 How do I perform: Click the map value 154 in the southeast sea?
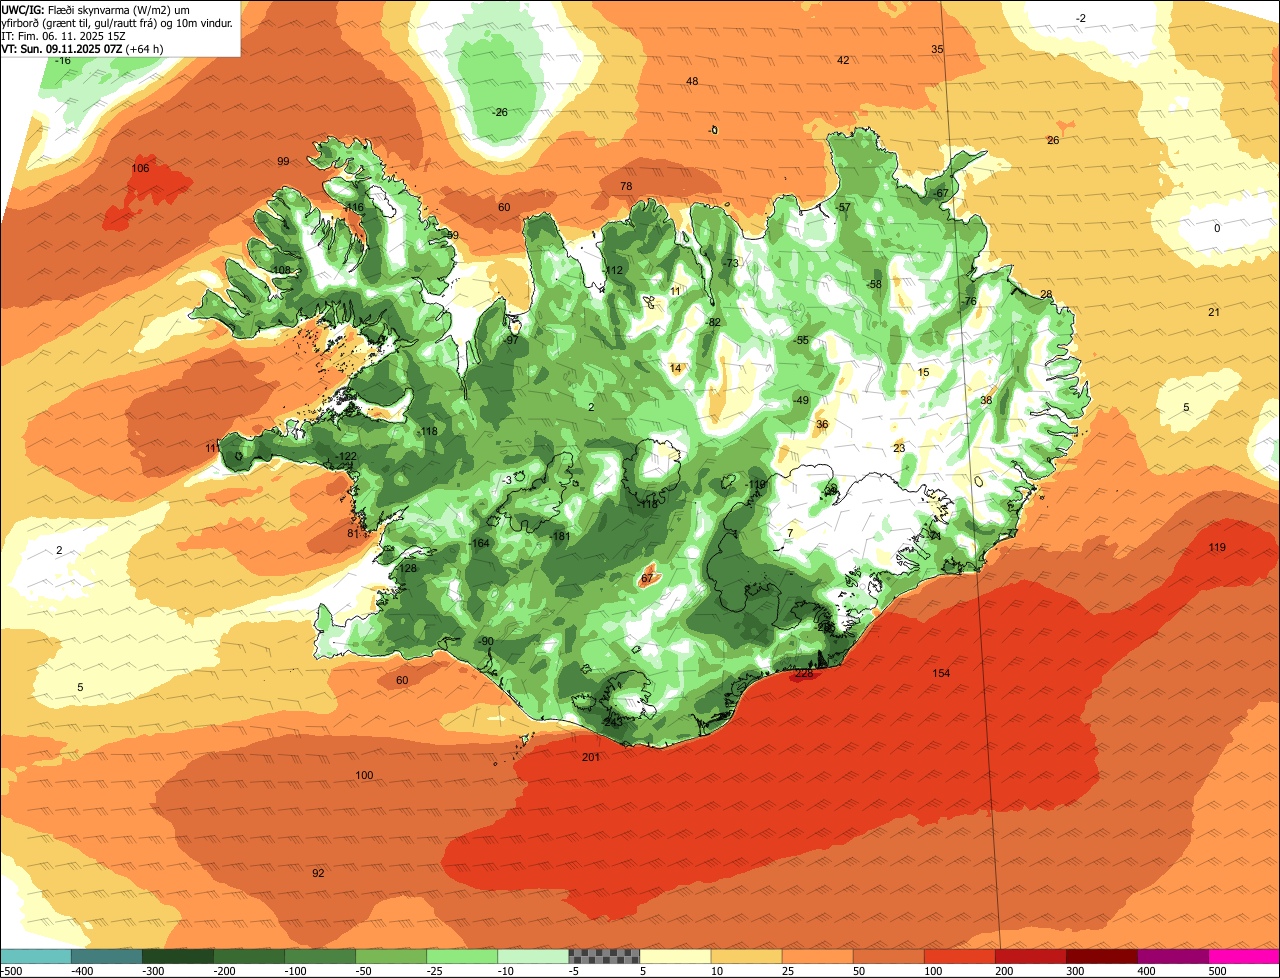click(x=941, y=673)
